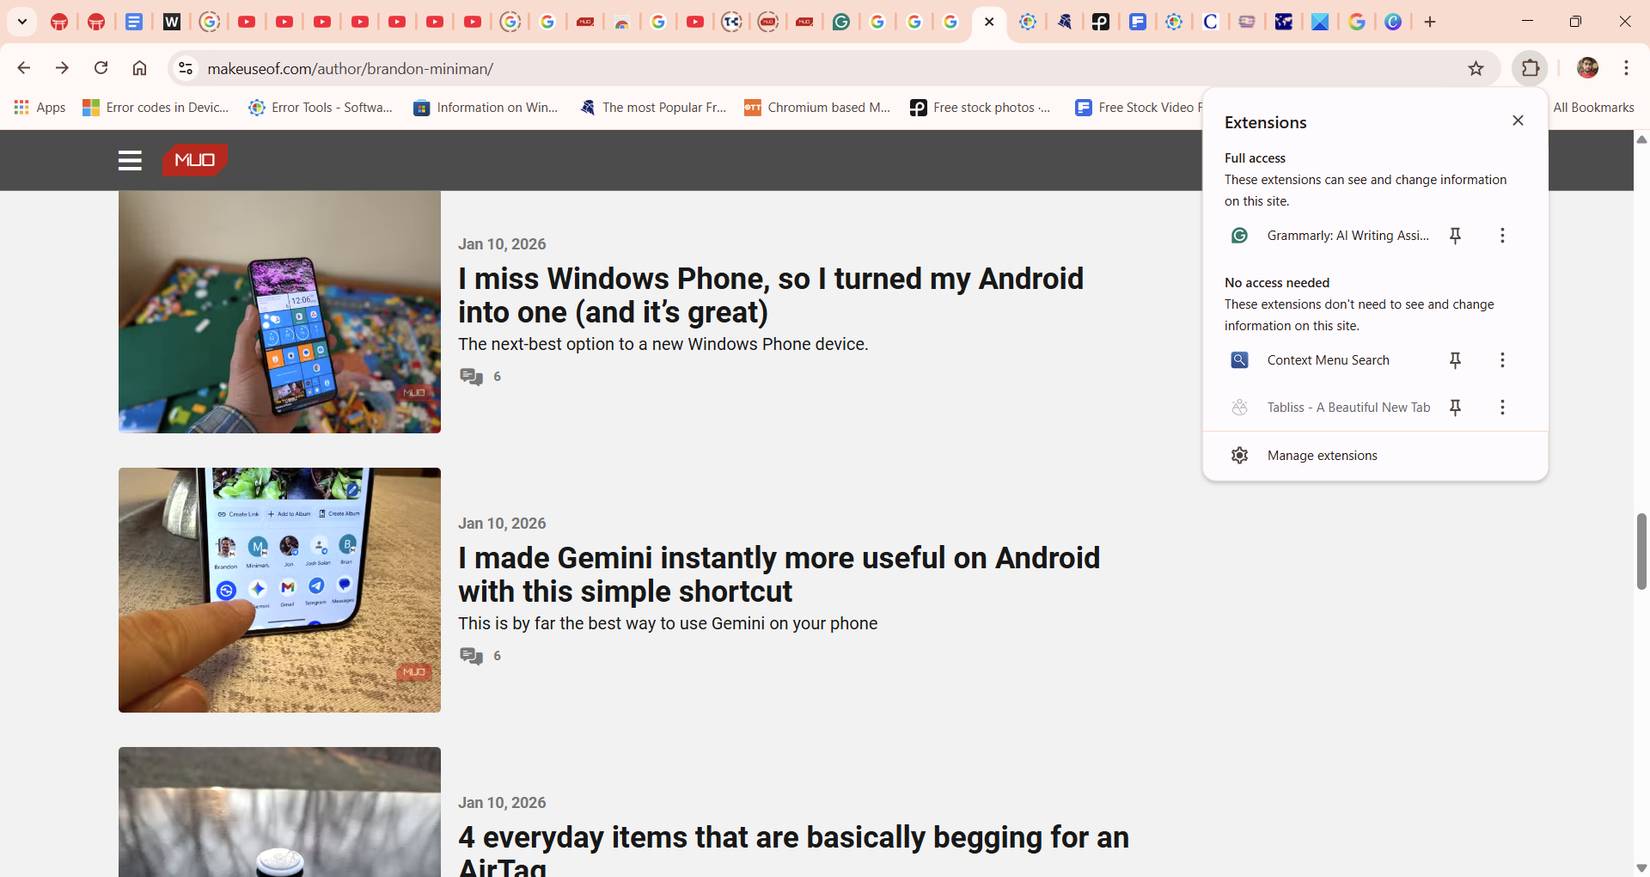Click the page vertical scrollbar thumb
Viewport: 1650px width, 877px height.
(1641, 551)
